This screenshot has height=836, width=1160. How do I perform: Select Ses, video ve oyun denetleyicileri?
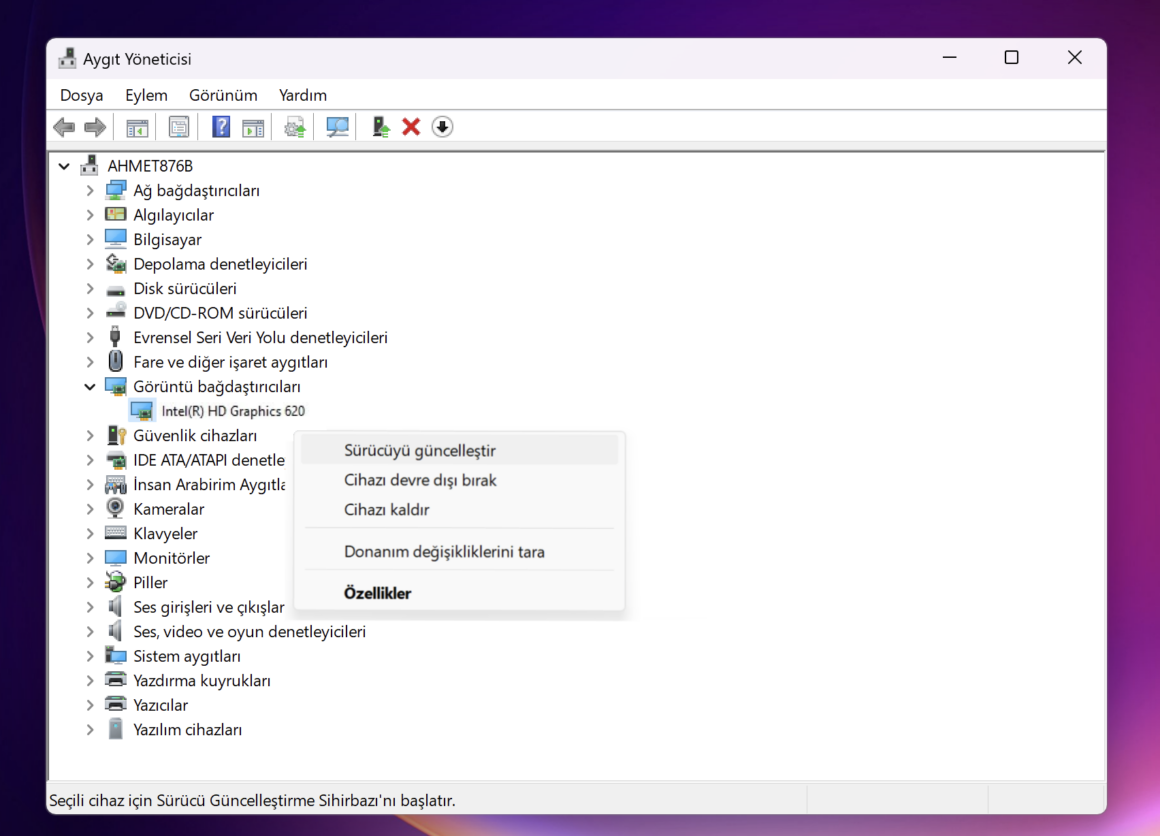tap(249, 632)
